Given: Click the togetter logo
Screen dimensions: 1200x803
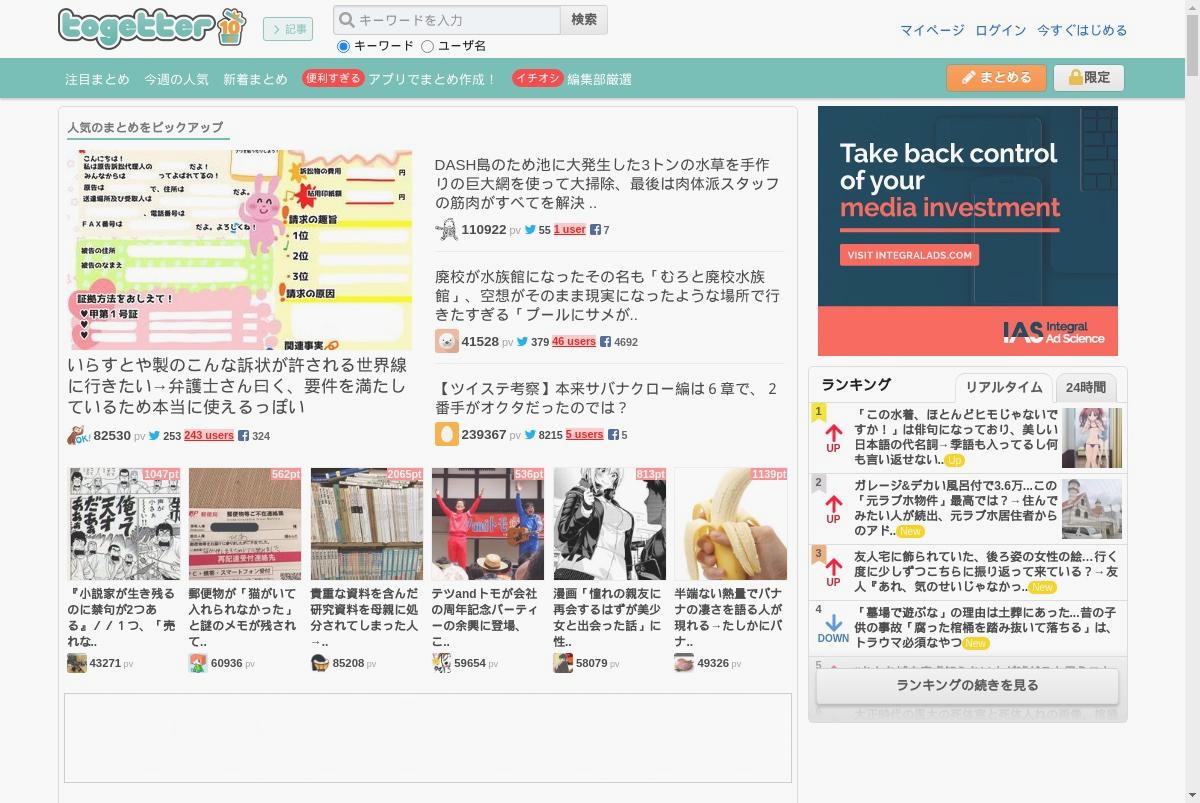Looking at the screenshot, I should (151, 27).
